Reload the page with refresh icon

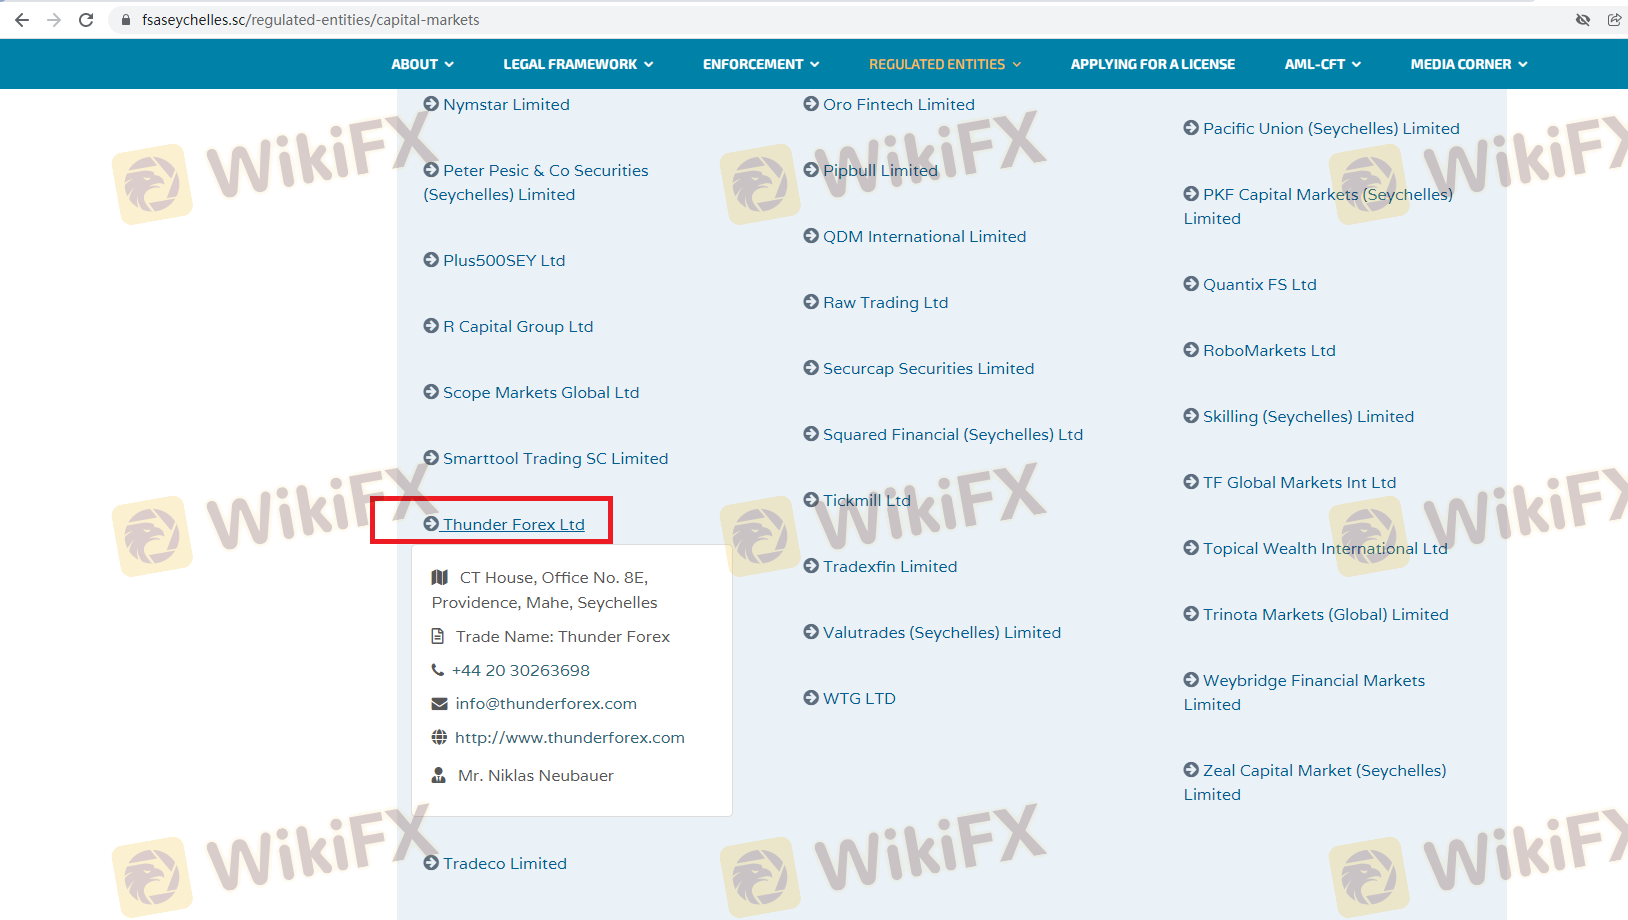click(x=86, y=20)
